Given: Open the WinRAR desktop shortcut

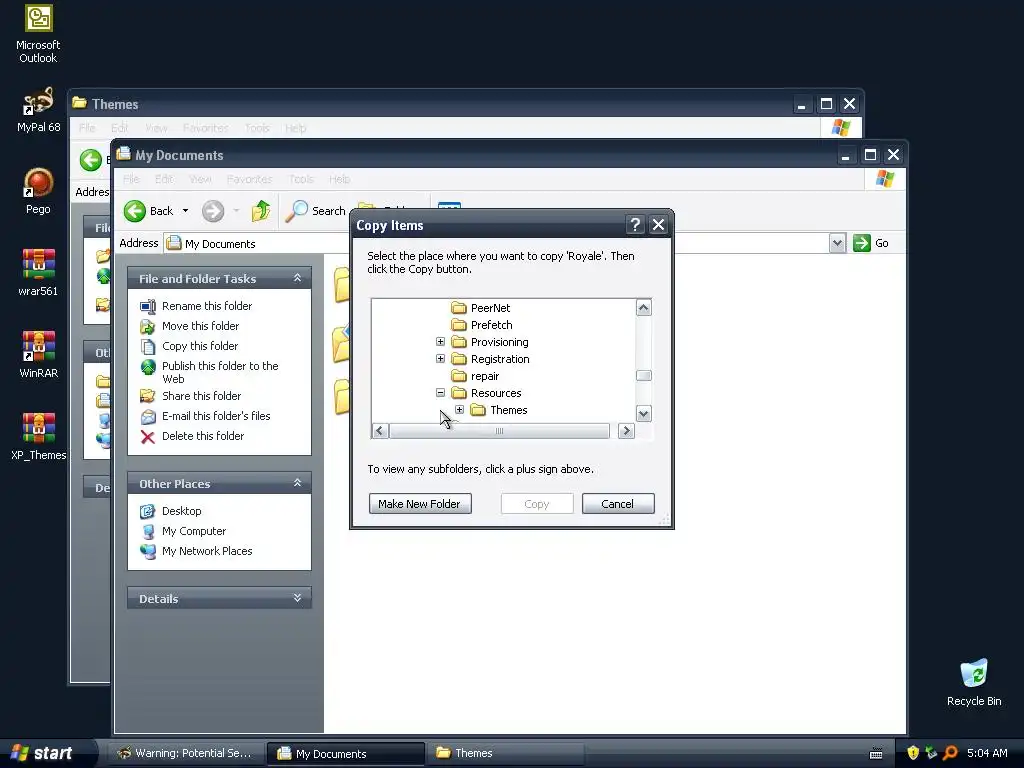Looking at the screenshot, I should 38,355.
